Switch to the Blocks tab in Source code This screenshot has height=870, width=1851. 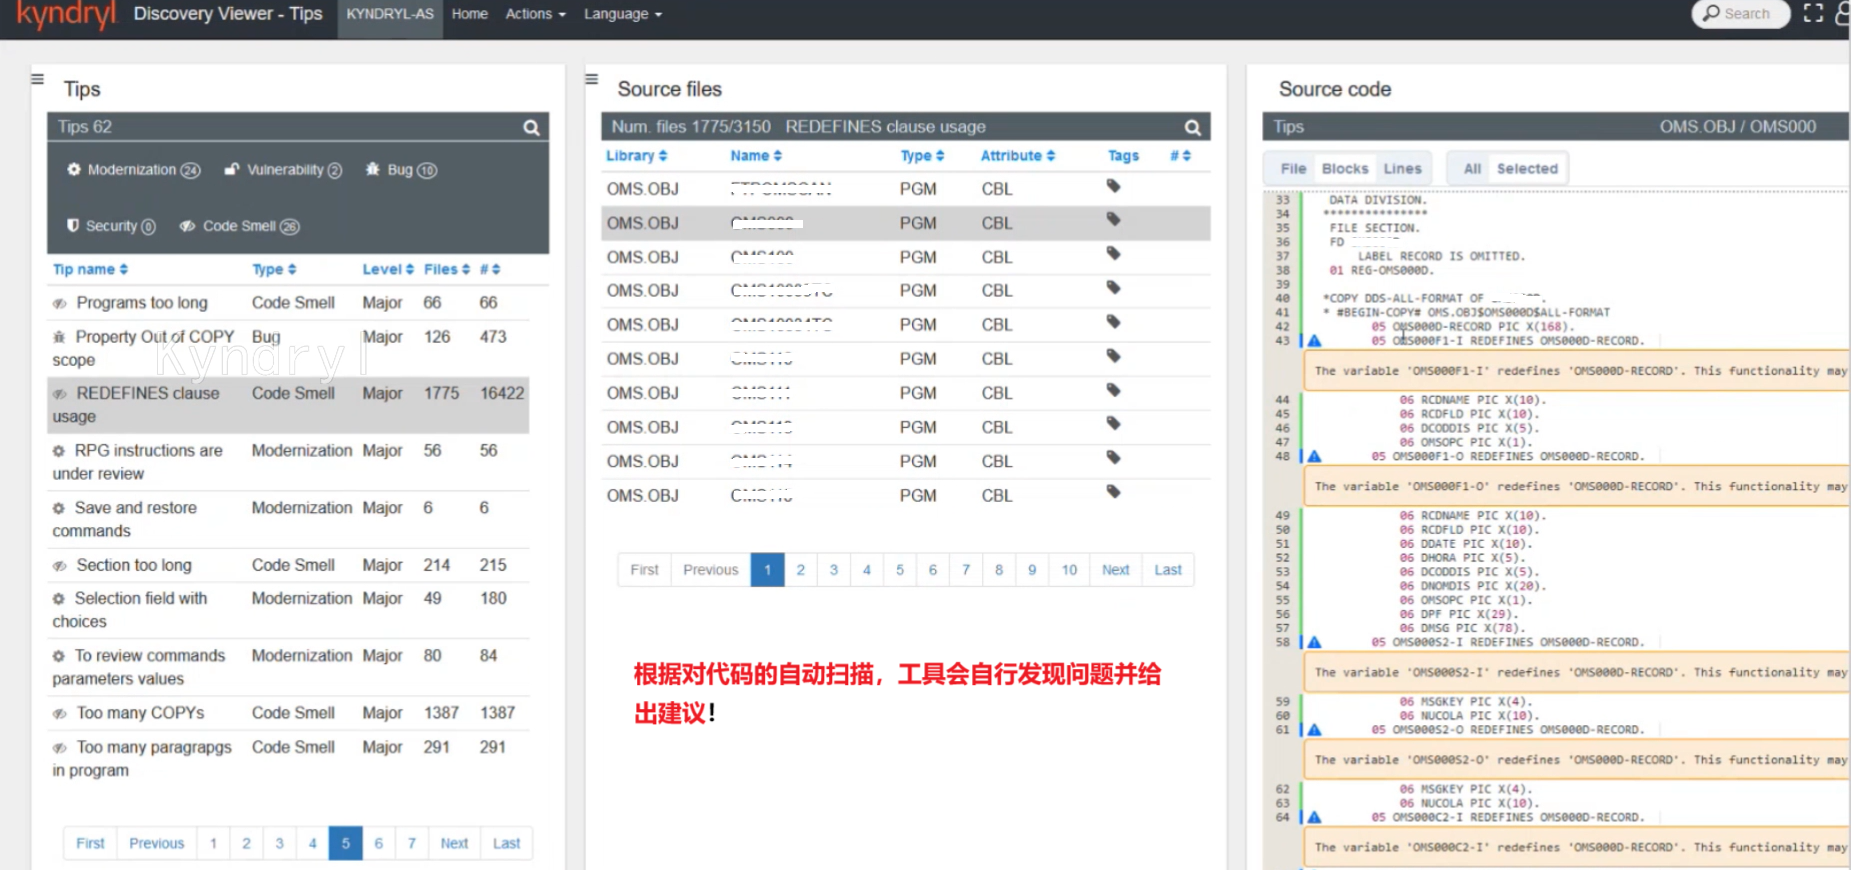pos(1344,169)
